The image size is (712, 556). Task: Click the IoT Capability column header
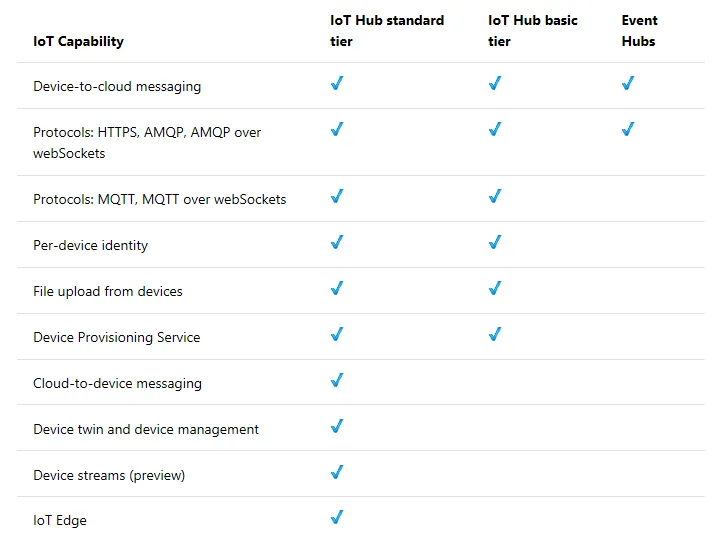[x=79, y=42]
